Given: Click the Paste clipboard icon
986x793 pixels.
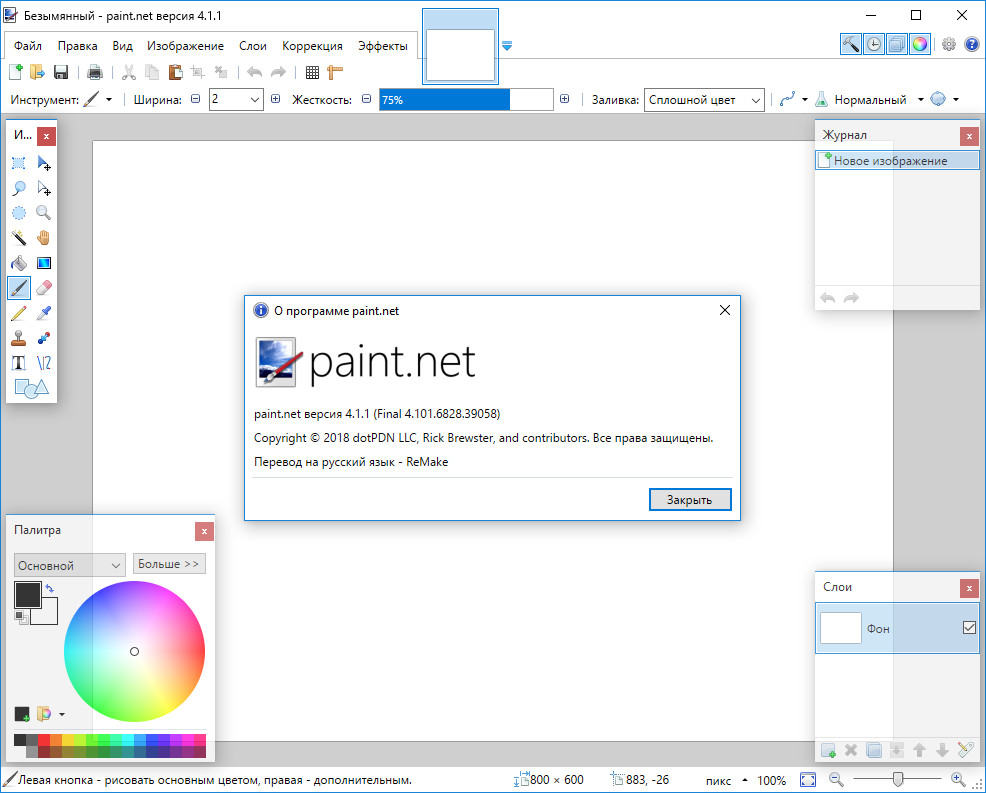Looking at the screenshot, I should [175, 72].
